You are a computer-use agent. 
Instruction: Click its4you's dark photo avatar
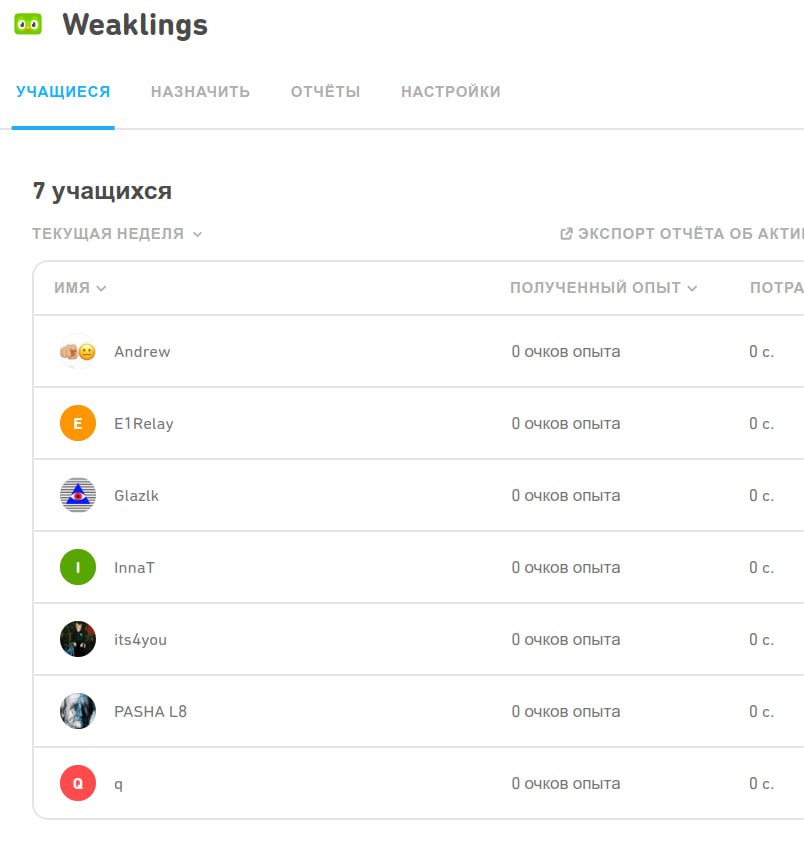point(78,640)
